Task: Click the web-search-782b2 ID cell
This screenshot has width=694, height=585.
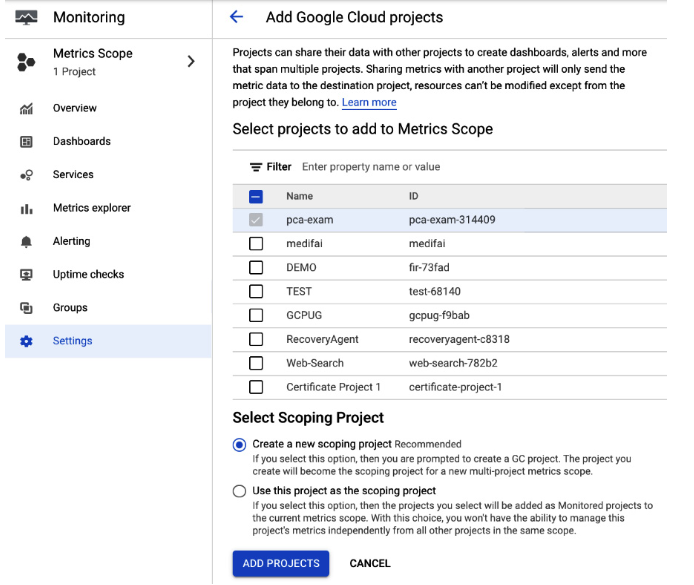Action: click(x=453, y=363)
